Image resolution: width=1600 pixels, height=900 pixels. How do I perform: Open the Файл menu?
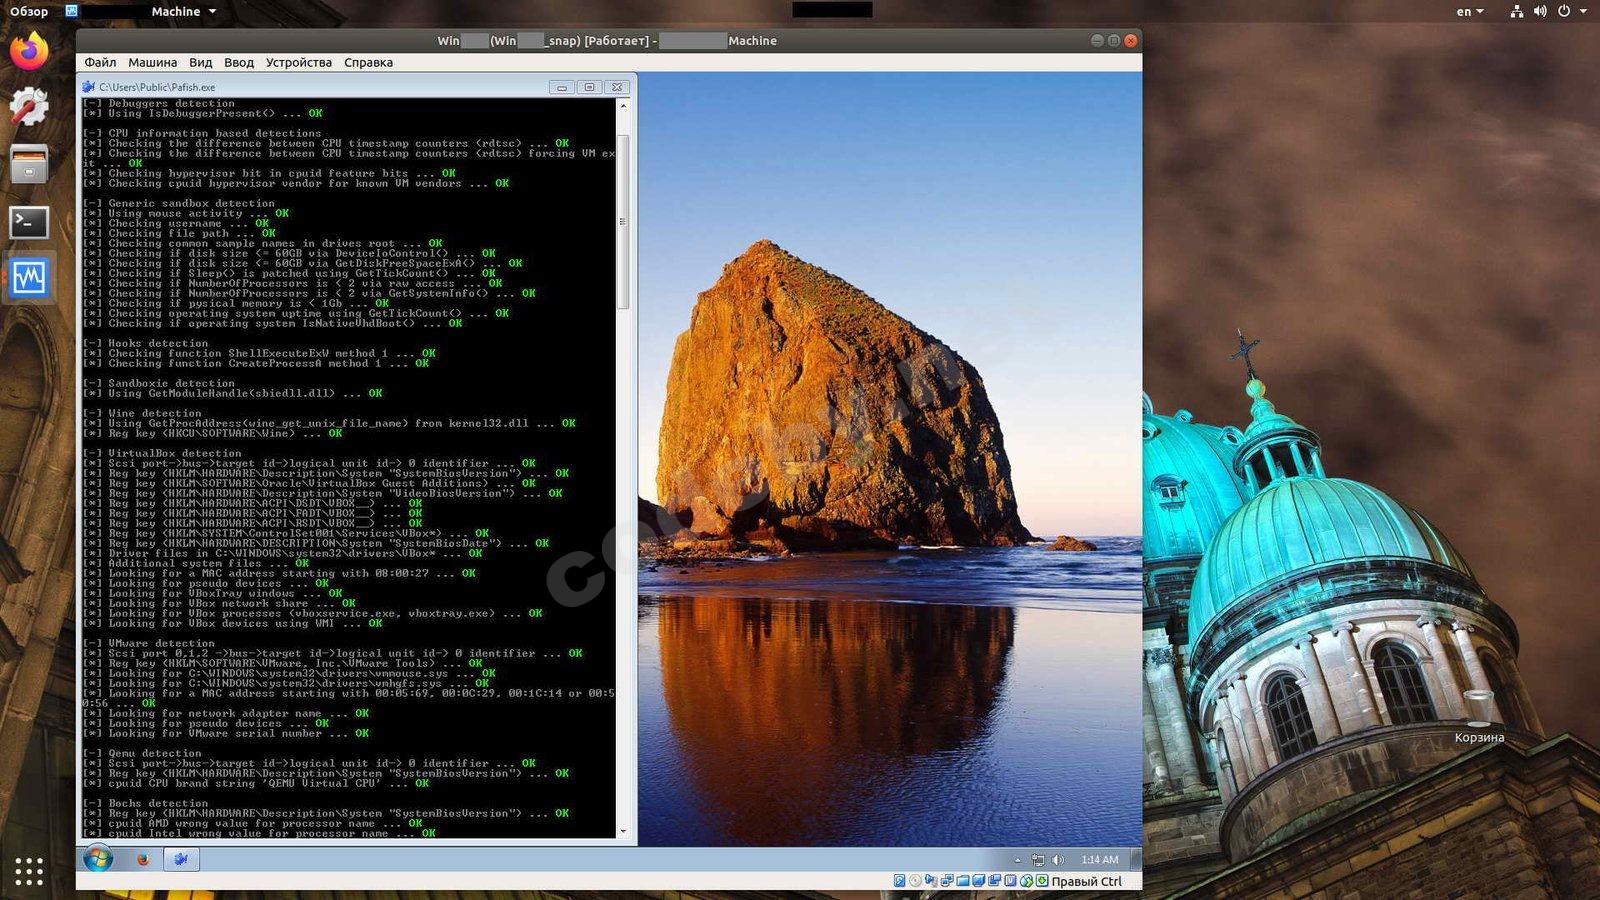(100, 62)
